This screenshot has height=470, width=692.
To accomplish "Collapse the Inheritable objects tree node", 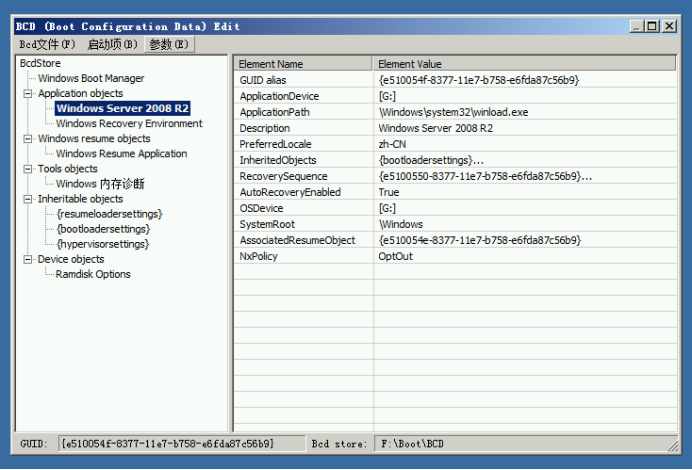I will pos(28,199).
